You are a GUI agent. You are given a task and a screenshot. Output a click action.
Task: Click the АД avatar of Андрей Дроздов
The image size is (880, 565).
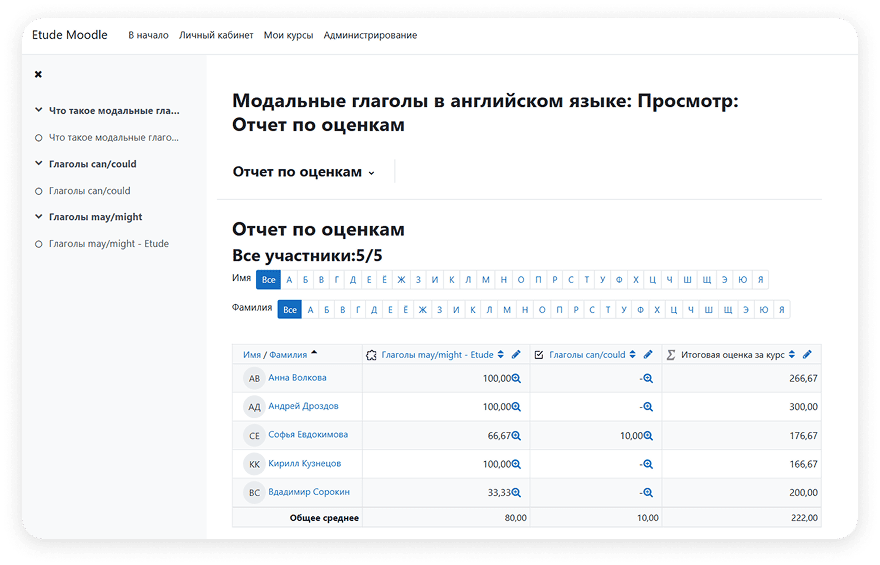(254, 407)
